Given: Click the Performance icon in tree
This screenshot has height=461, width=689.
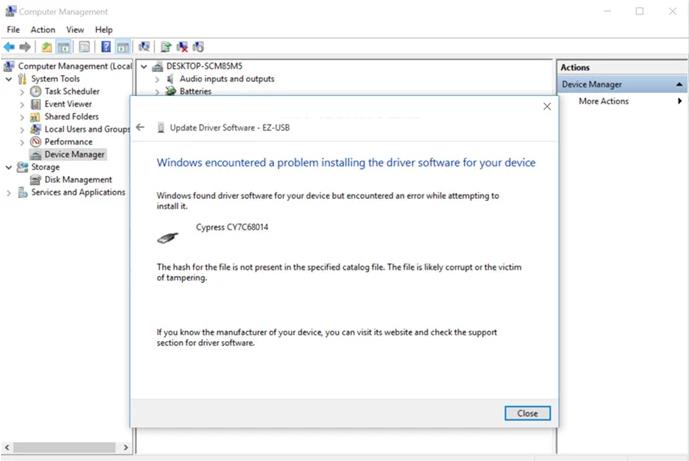Looking at the screenshot, I should click(36, 142).
